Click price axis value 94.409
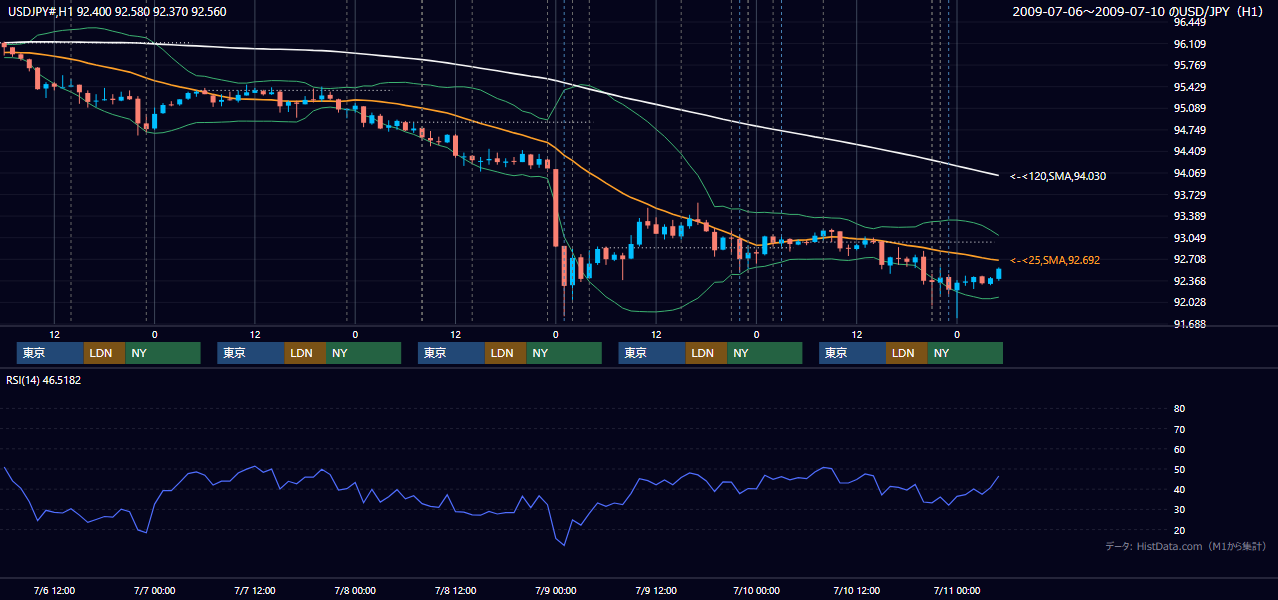The image size is (1278, 600). pos(1189,152)
